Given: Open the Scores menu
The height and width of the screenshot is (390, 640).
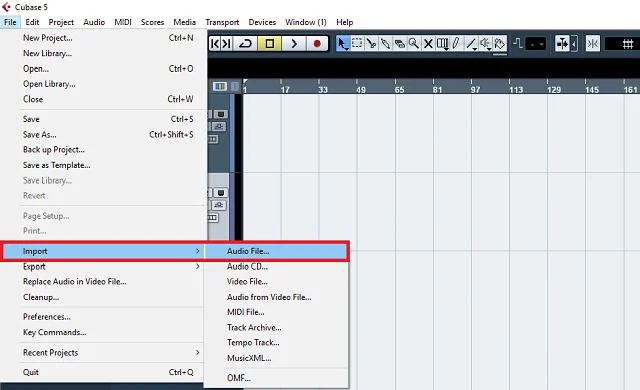Looking at the screenshot, I should click(152, 22).
